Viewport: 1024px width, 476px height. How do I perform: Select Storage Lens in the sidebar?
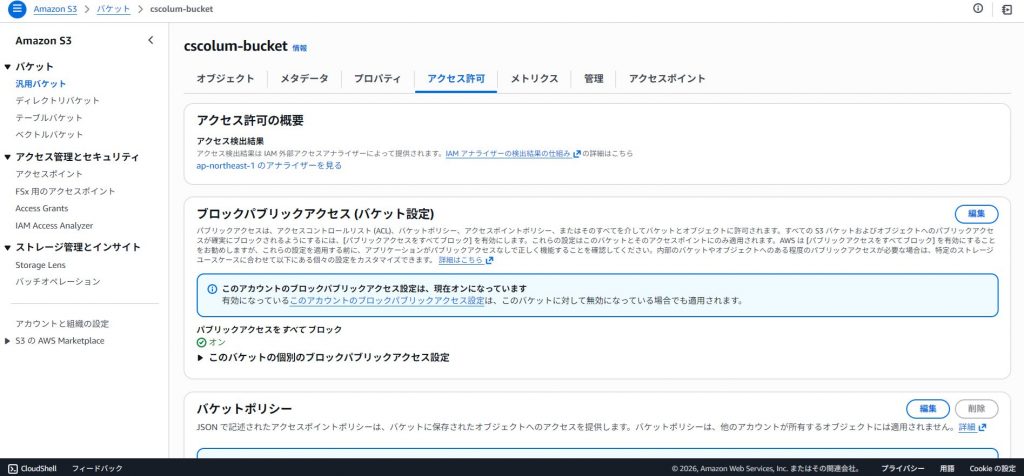[x=43, y=266]
